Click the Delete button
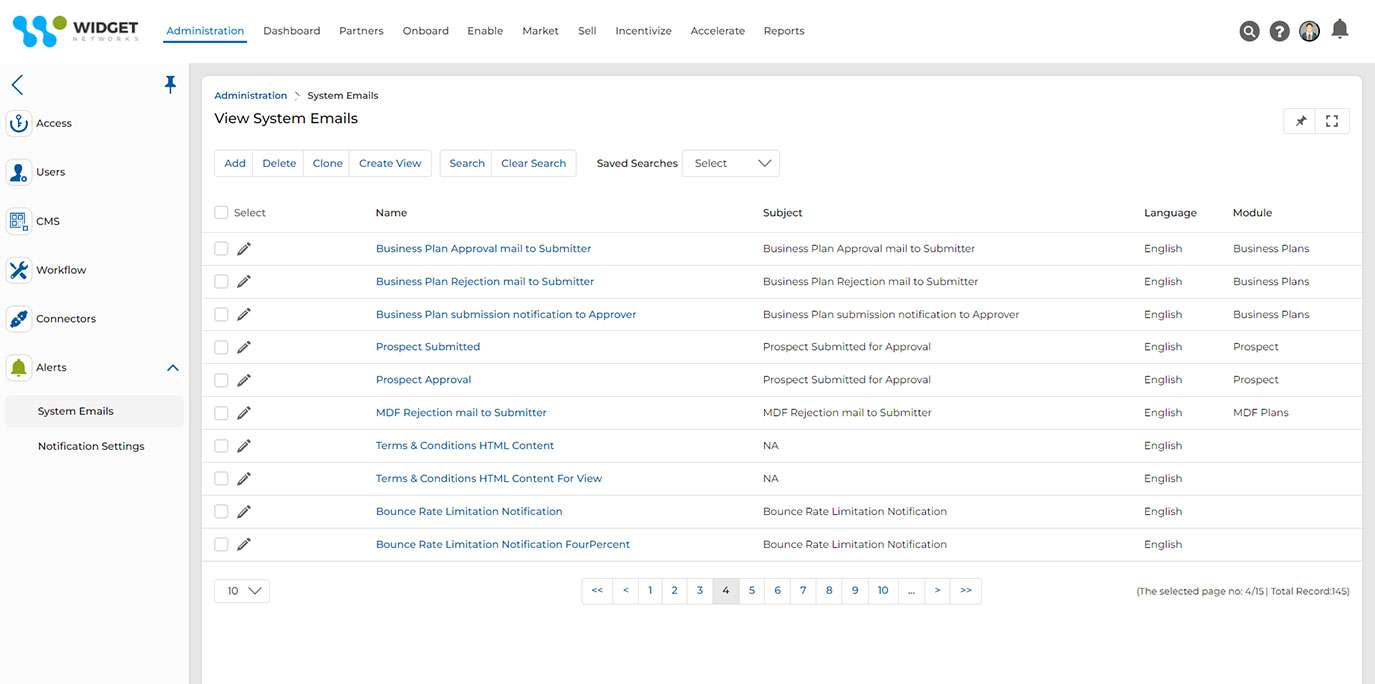 coord(279,163)
